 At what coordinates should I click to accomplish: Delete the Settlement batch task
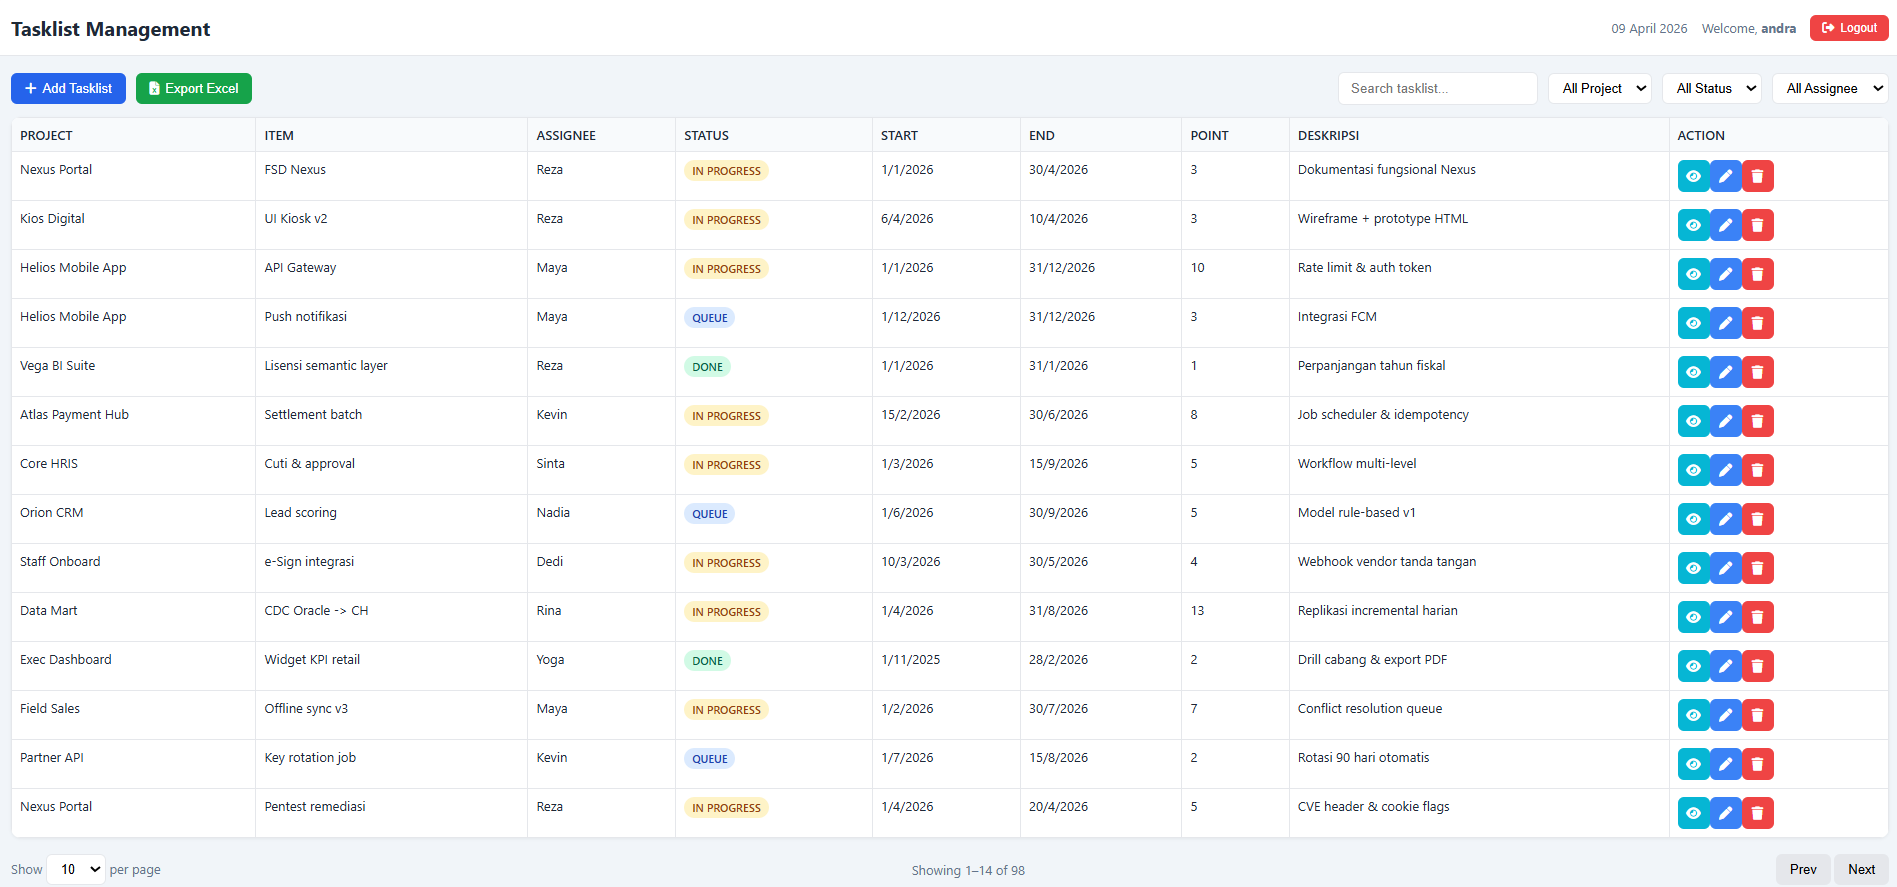point(1757,421)
